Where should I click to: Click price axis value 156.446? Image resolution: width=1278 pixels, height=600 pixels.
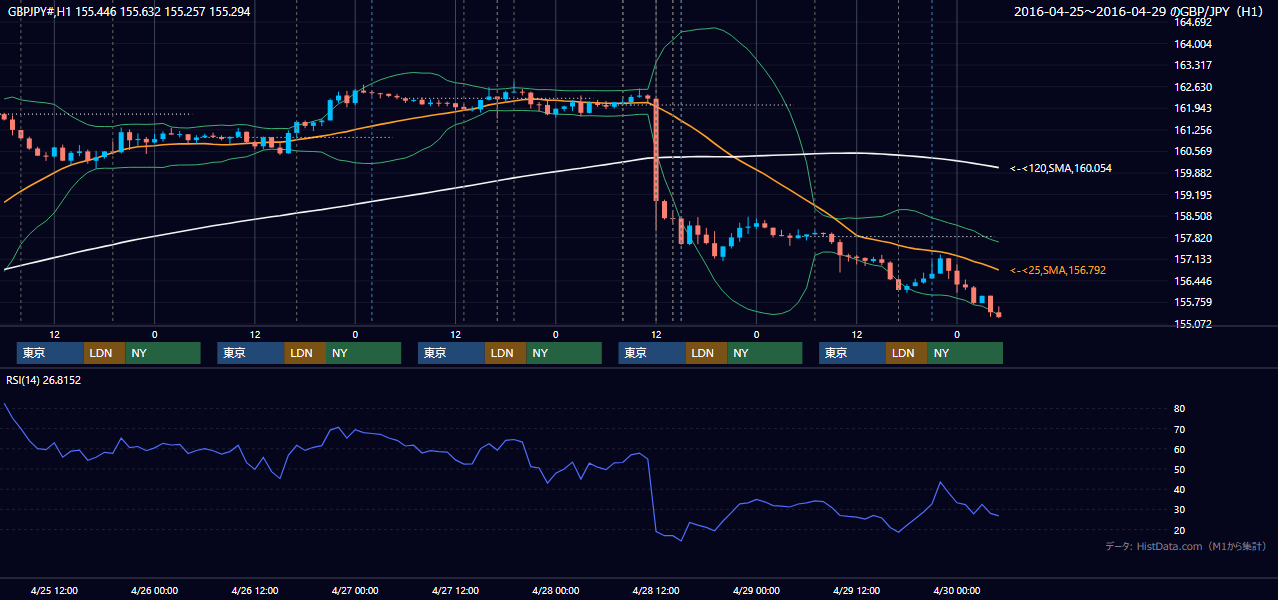(1193, 281)
